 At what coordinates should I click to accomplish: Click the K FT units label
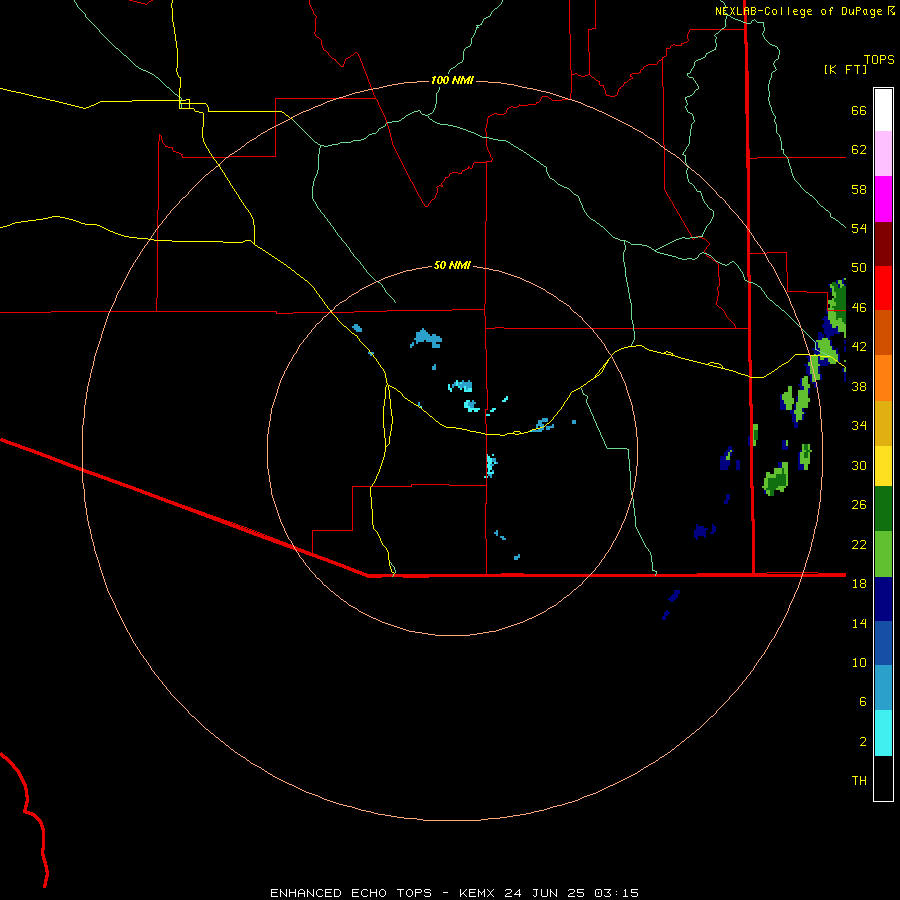pos(845,69)
